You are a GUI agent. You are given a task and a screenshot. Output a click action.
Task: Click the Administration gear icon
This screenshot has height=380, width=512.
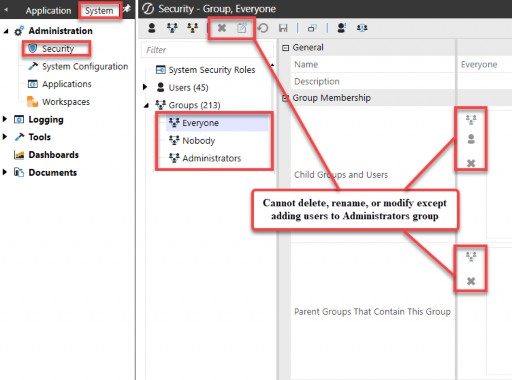19,31
